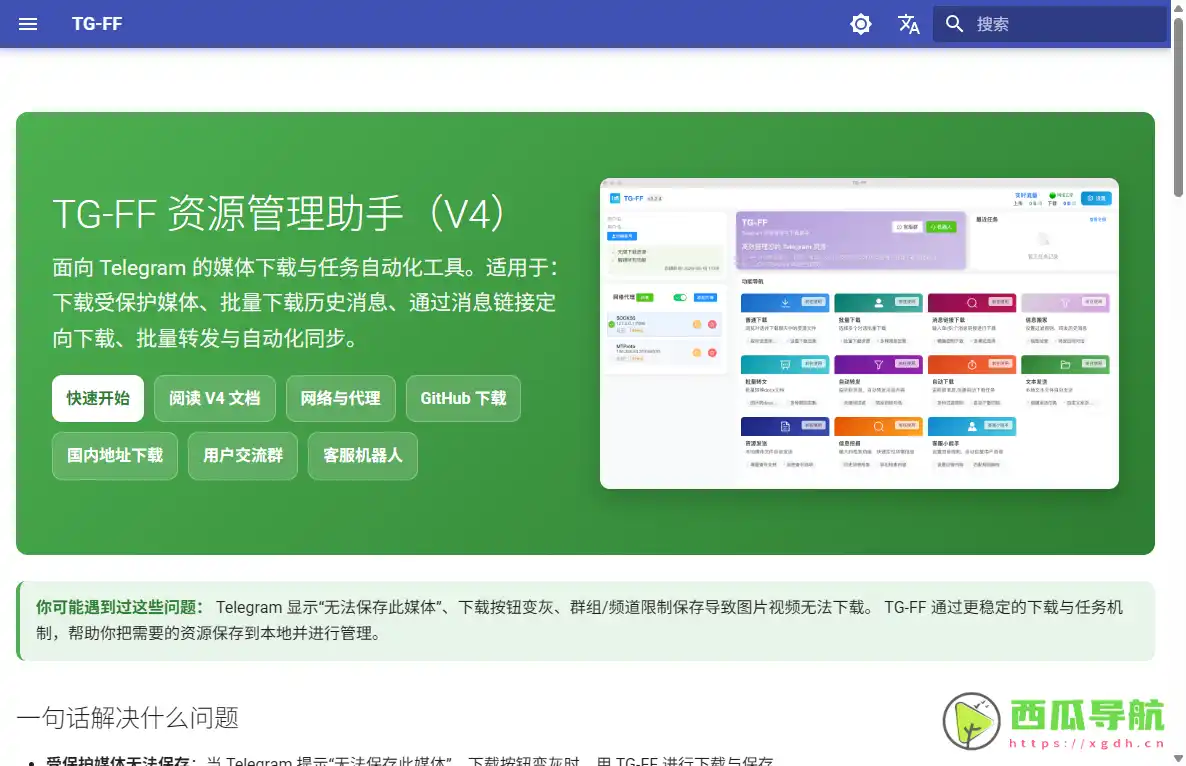Click the TG-FF site title
The width and height of the screenshot is (1186, 766).
click(x=97, y=24)
